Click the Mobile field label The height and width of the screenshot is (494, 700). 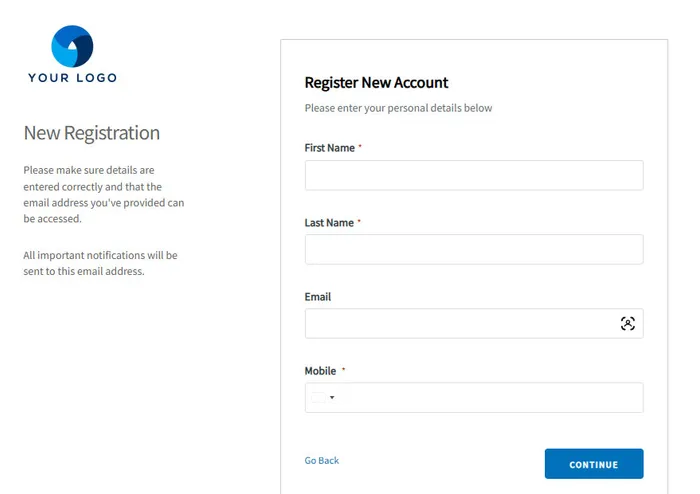(321, 371)
